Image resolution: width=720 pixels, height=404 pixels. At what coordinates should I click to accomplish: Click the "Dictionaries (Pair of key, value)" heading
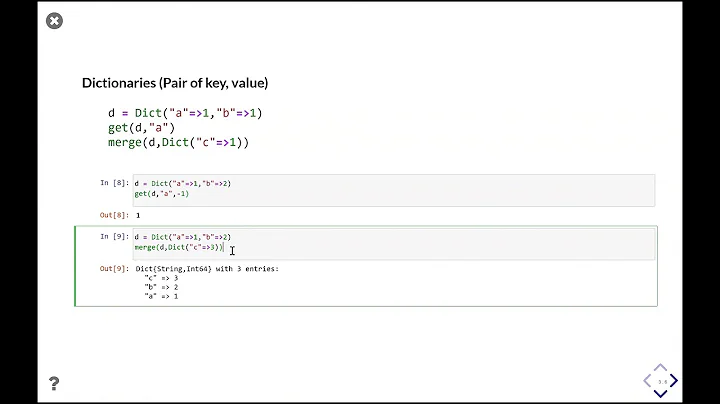click(x=175, y=83)
